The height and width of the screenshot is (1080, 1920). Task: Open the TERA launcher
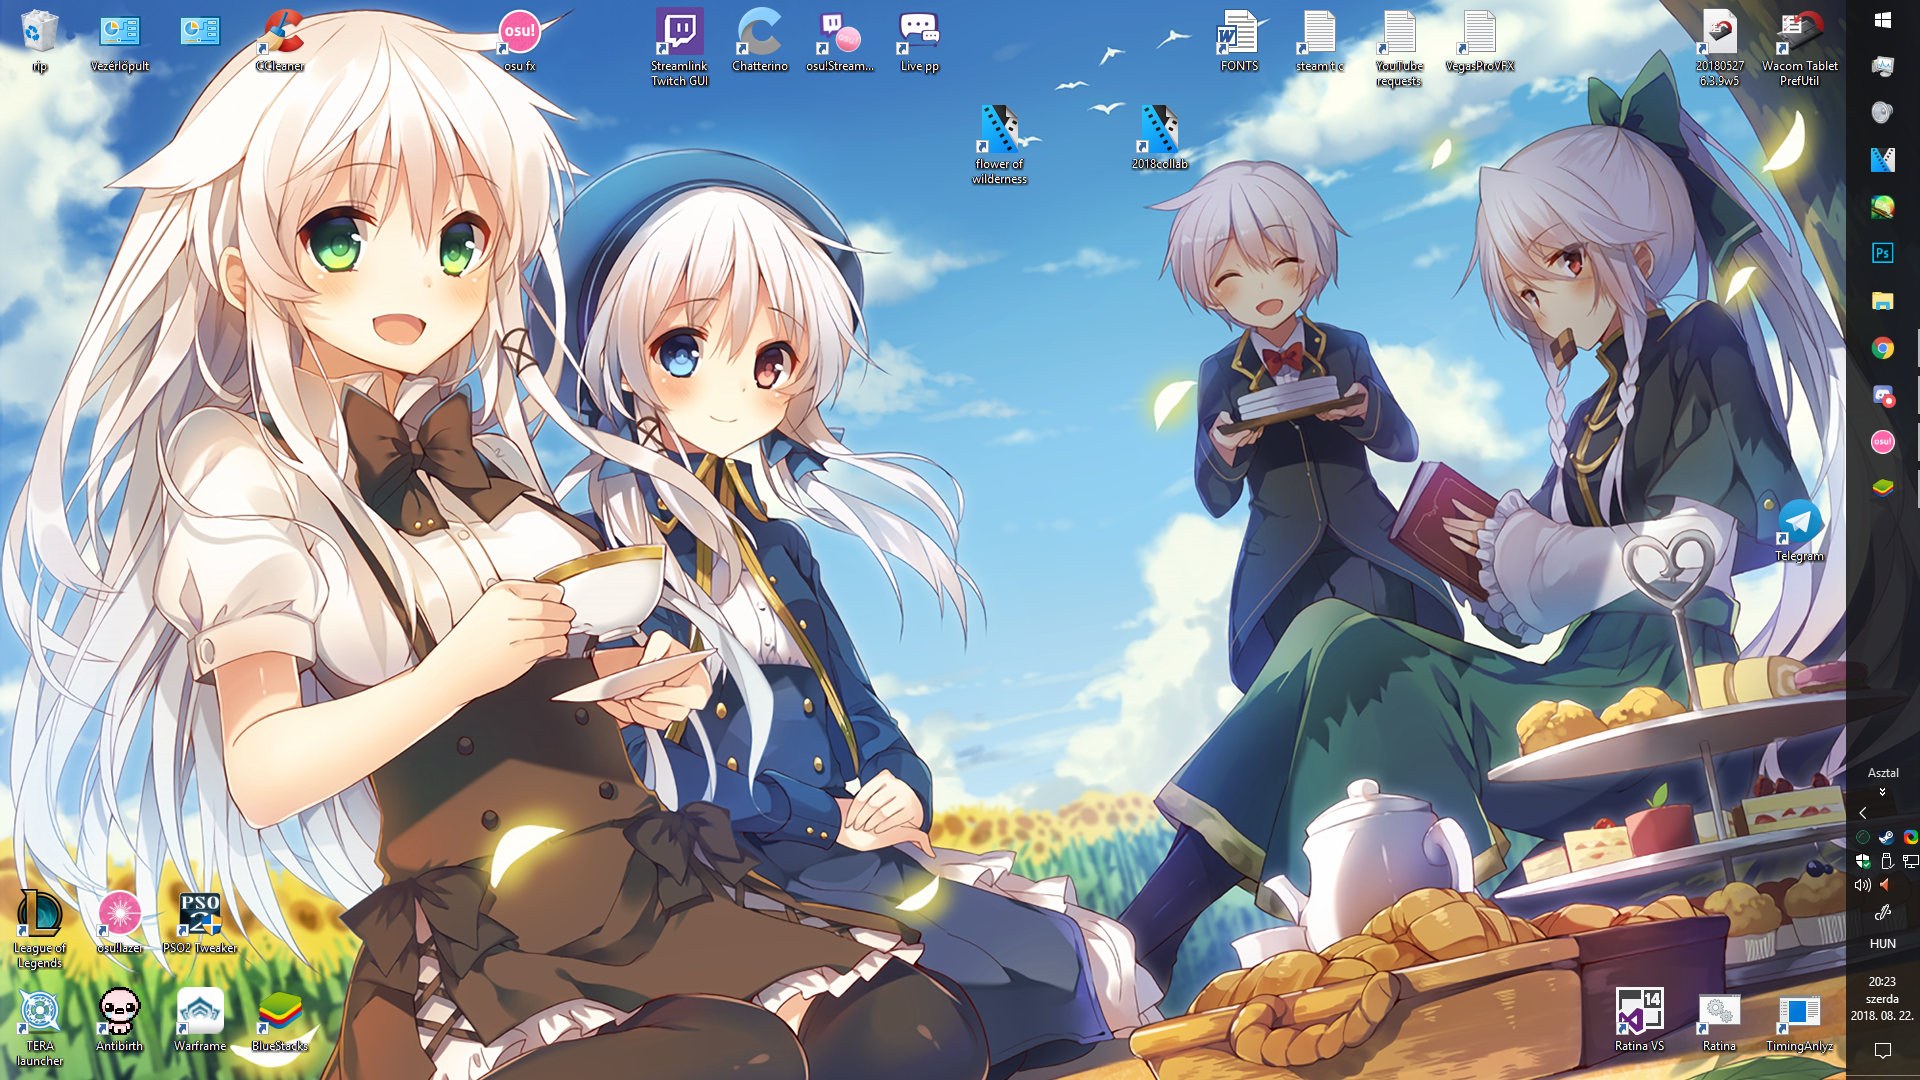point(40,1027)
